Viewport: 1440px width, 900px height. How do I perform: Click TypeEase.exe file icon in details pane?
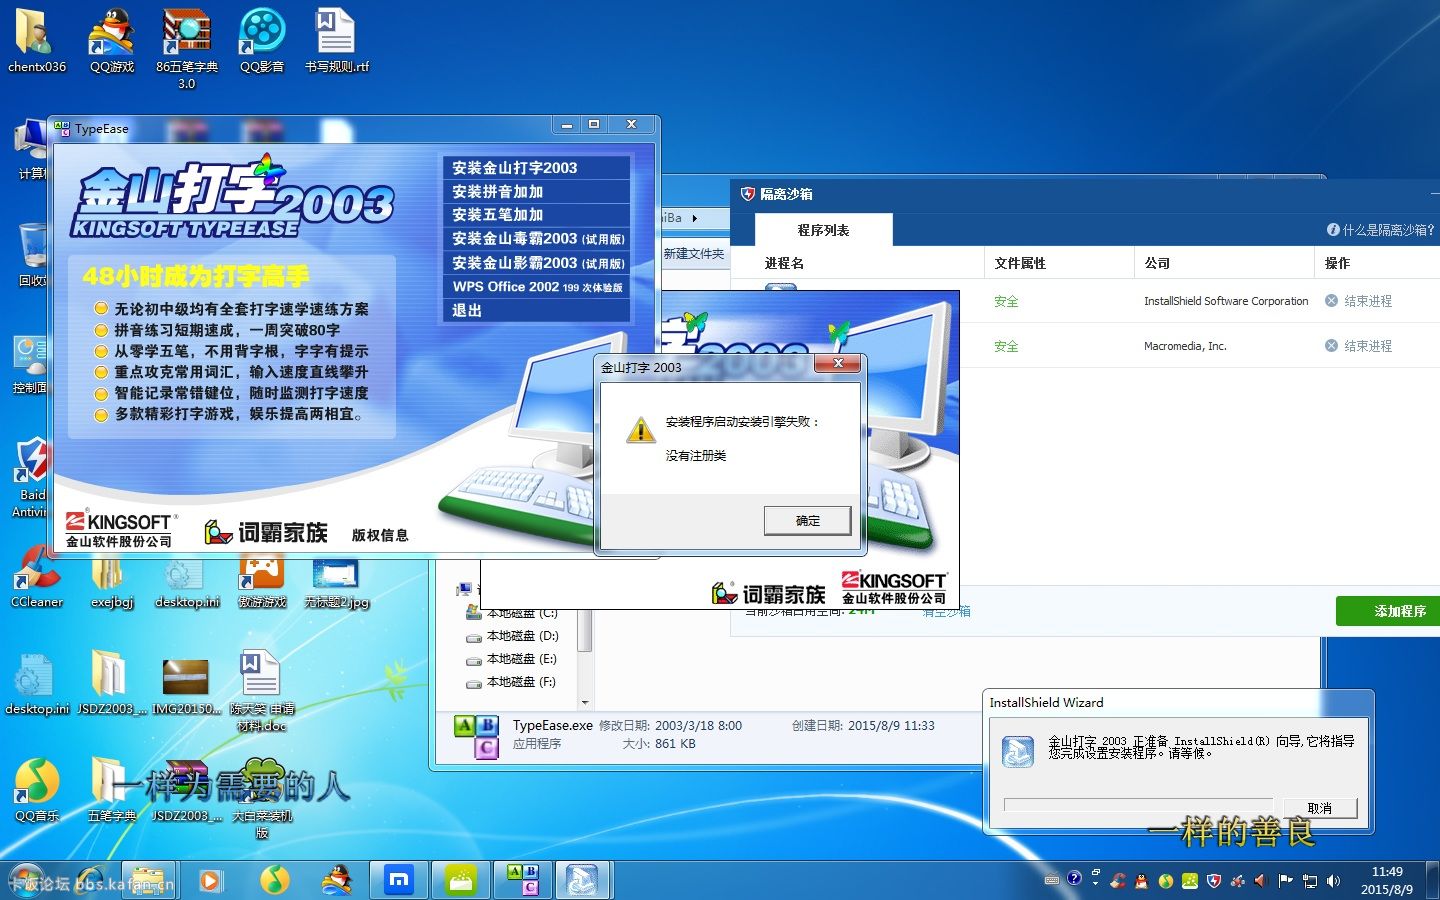(x=476, y=736)
